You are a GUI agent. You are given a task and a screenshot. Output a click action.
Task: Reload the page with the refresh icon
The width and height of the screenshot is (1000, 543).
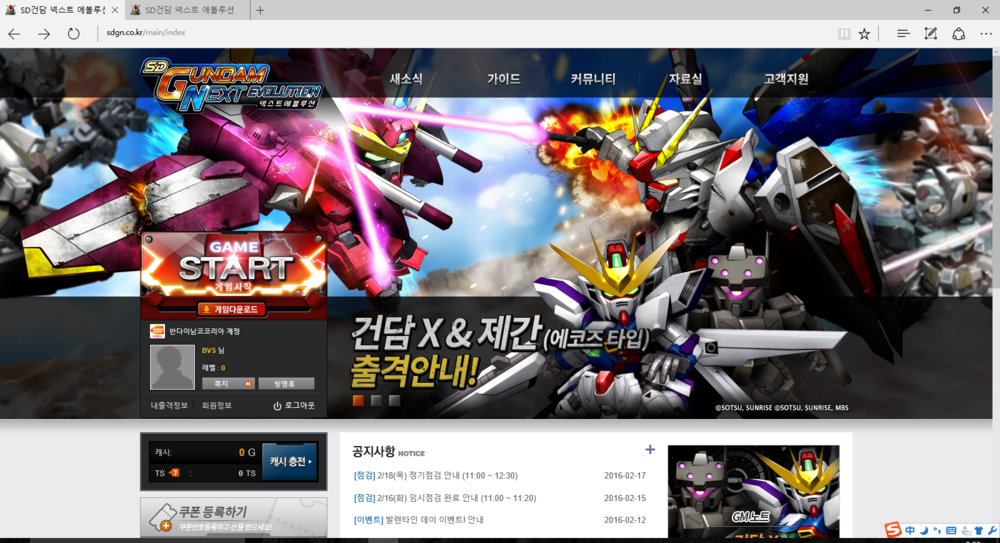pos(73,34)
